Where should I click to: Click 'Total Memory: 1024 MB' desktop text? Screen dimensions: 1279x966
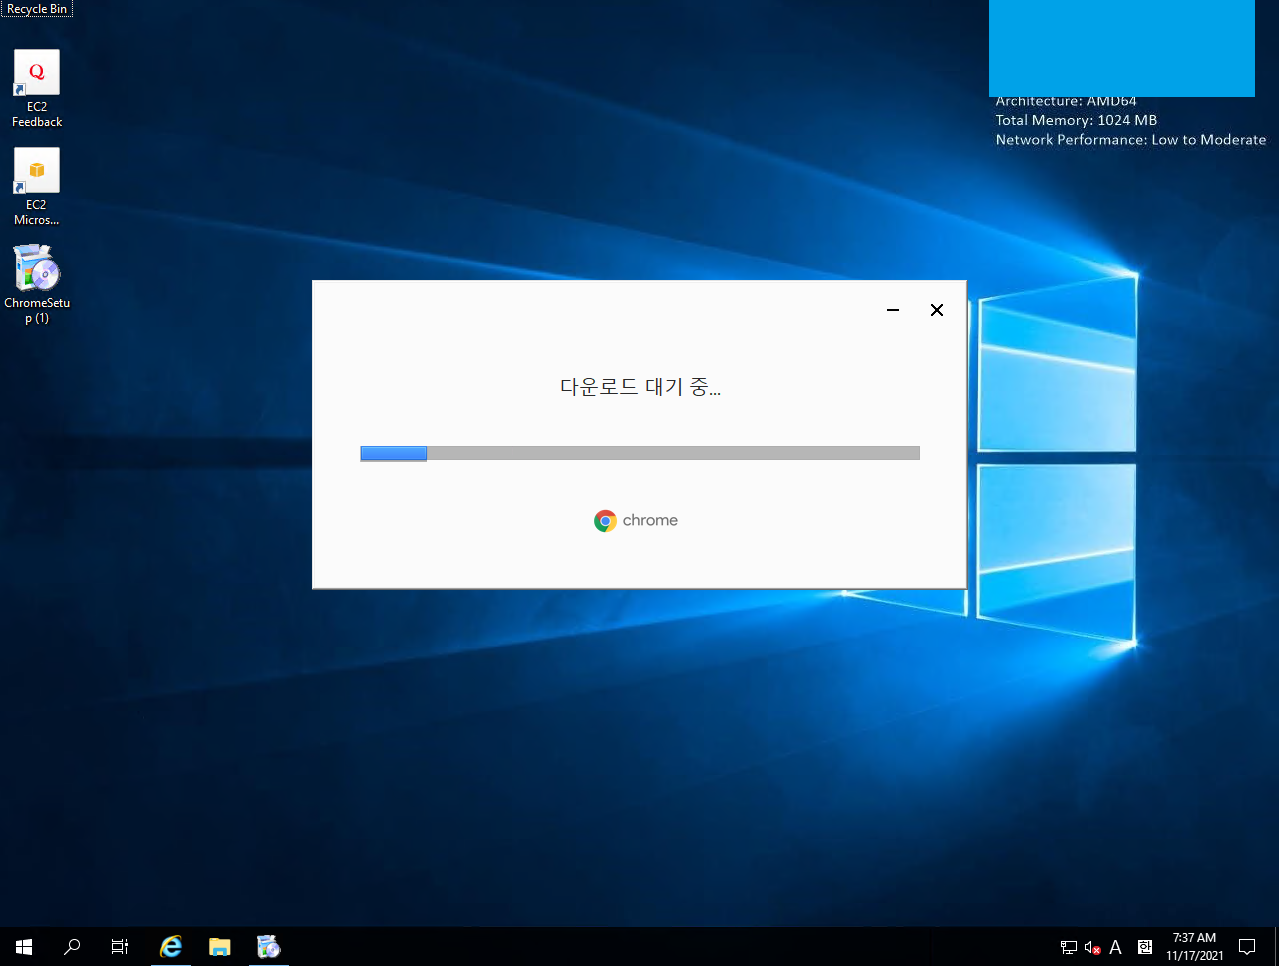click(x=1076, y=120)
